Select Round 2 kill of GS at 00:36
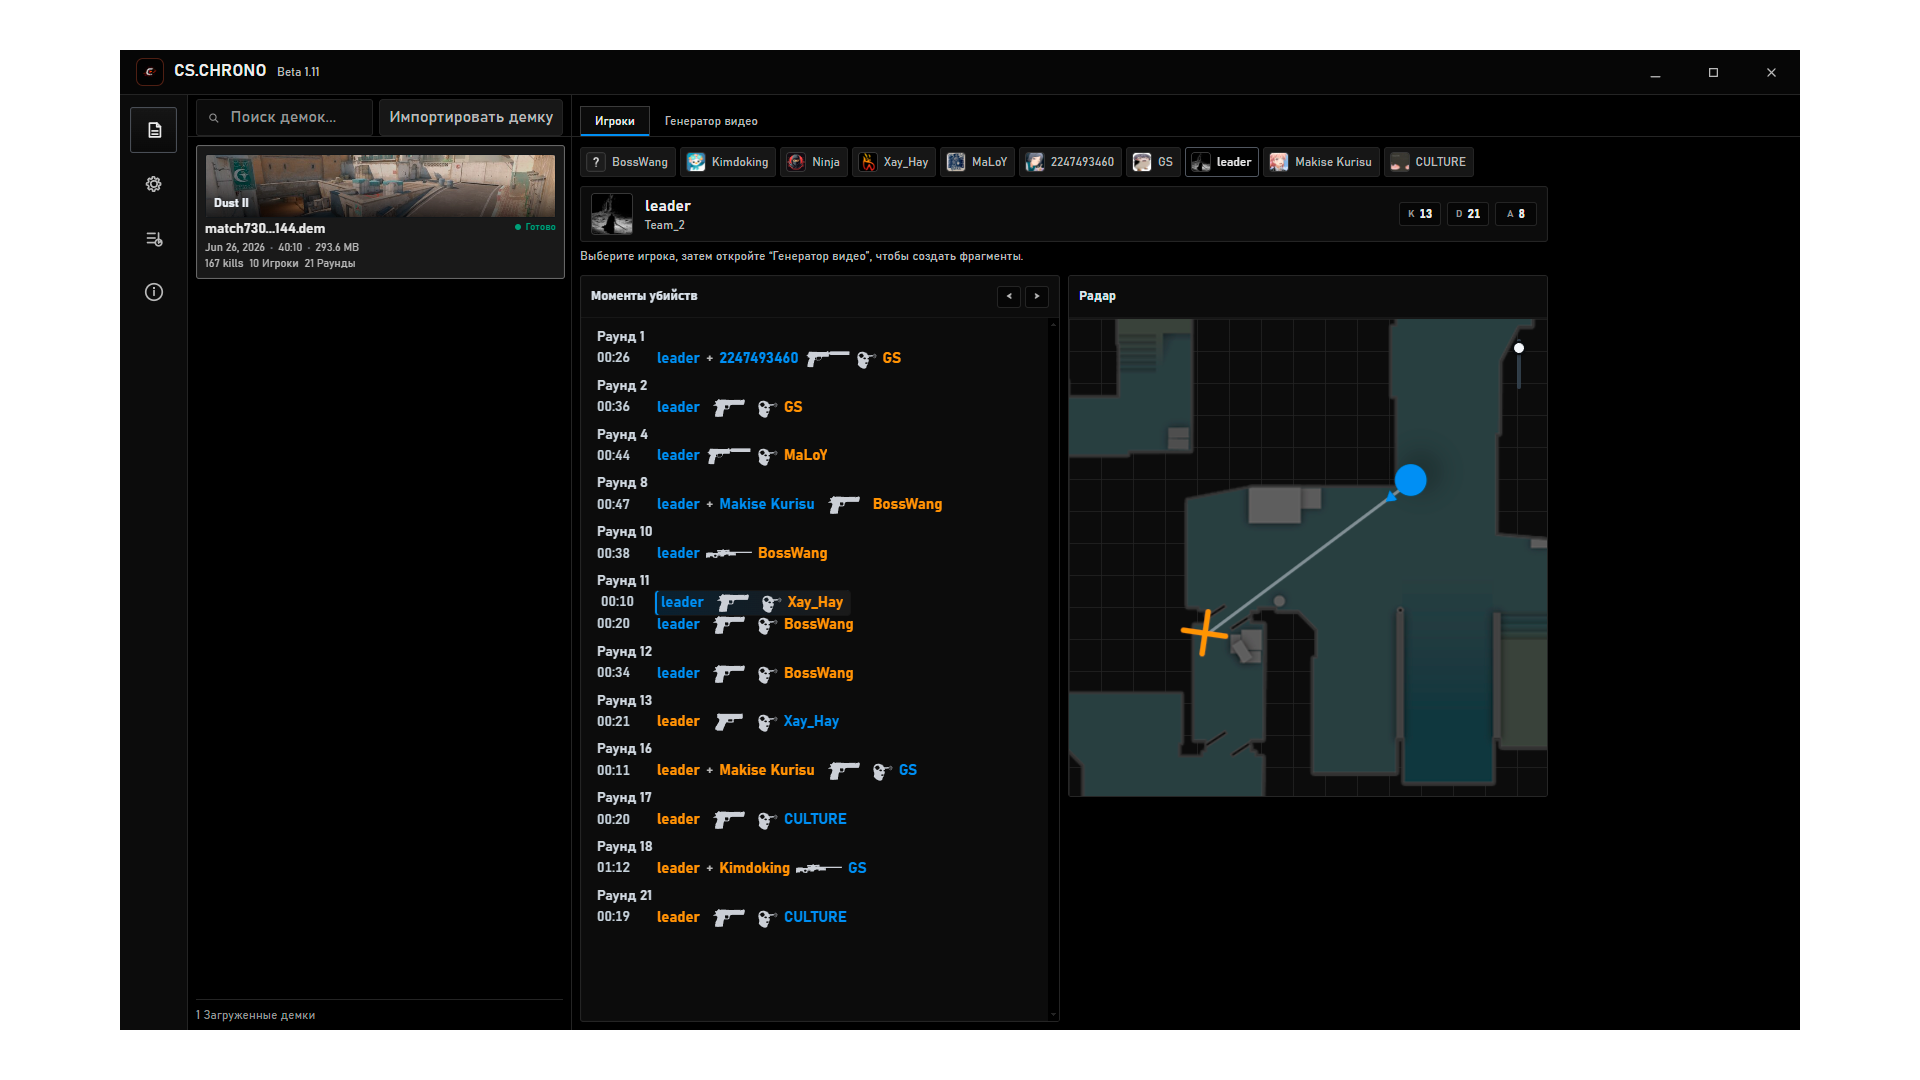The image size is (1920, 1080). [x=700, y=407]
